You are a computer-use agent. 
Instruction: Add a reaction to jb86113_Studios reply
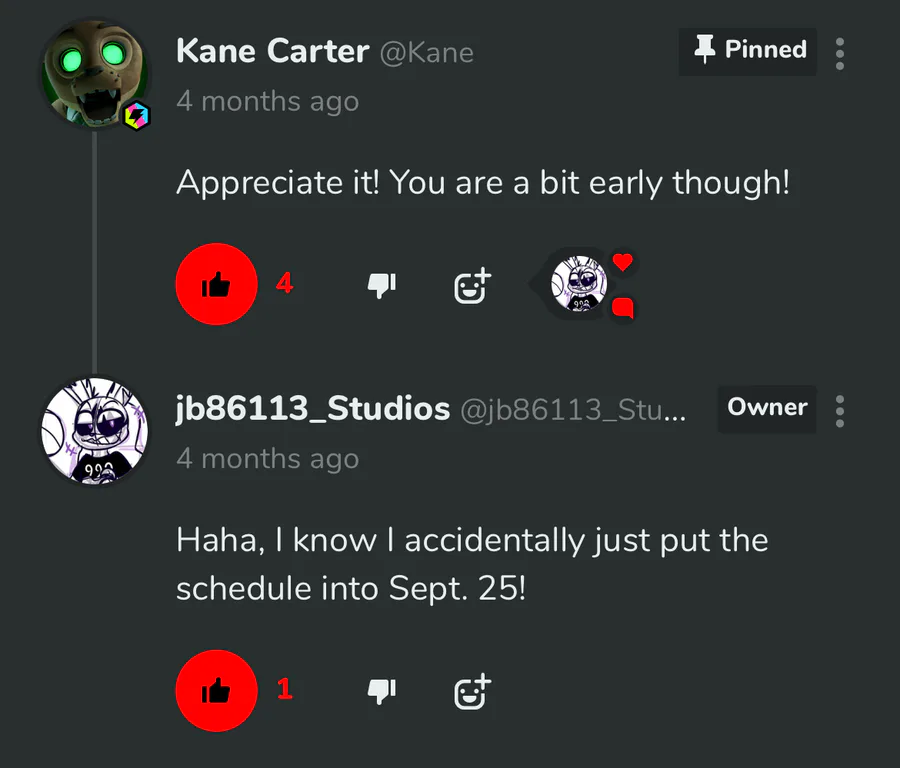tap(471, 691)
